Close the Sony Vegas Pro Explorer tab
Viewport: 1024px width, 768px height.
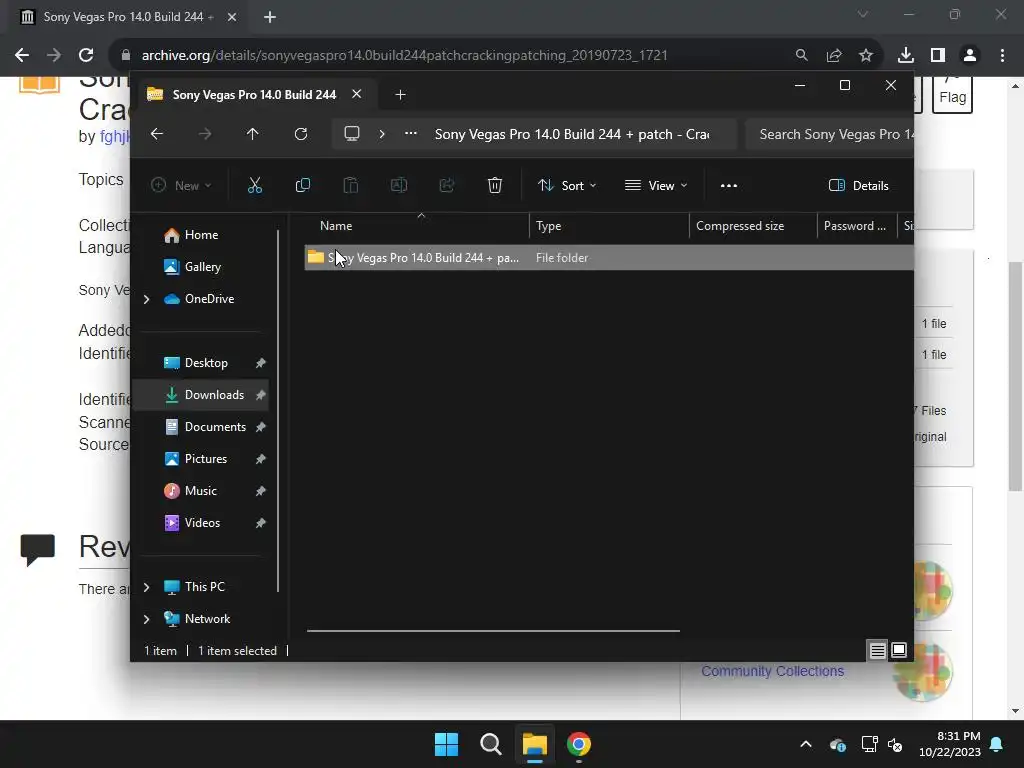(357, 94)
